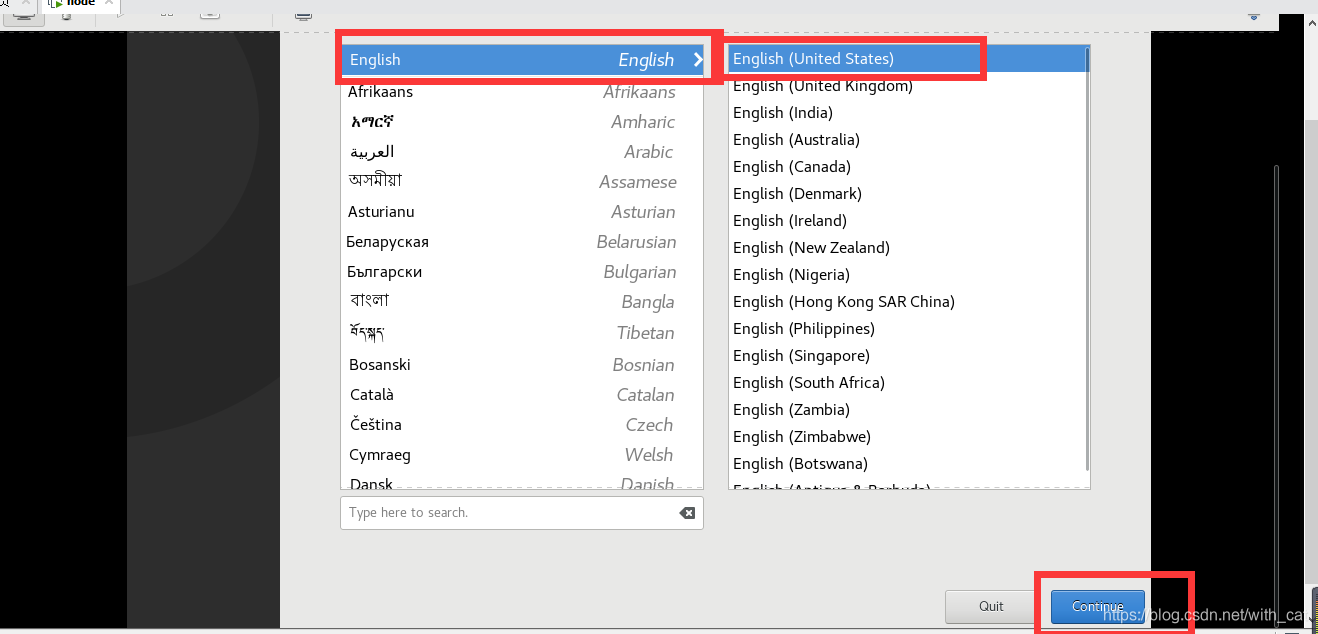Select English (United States) locale

[x=907, y=59]
